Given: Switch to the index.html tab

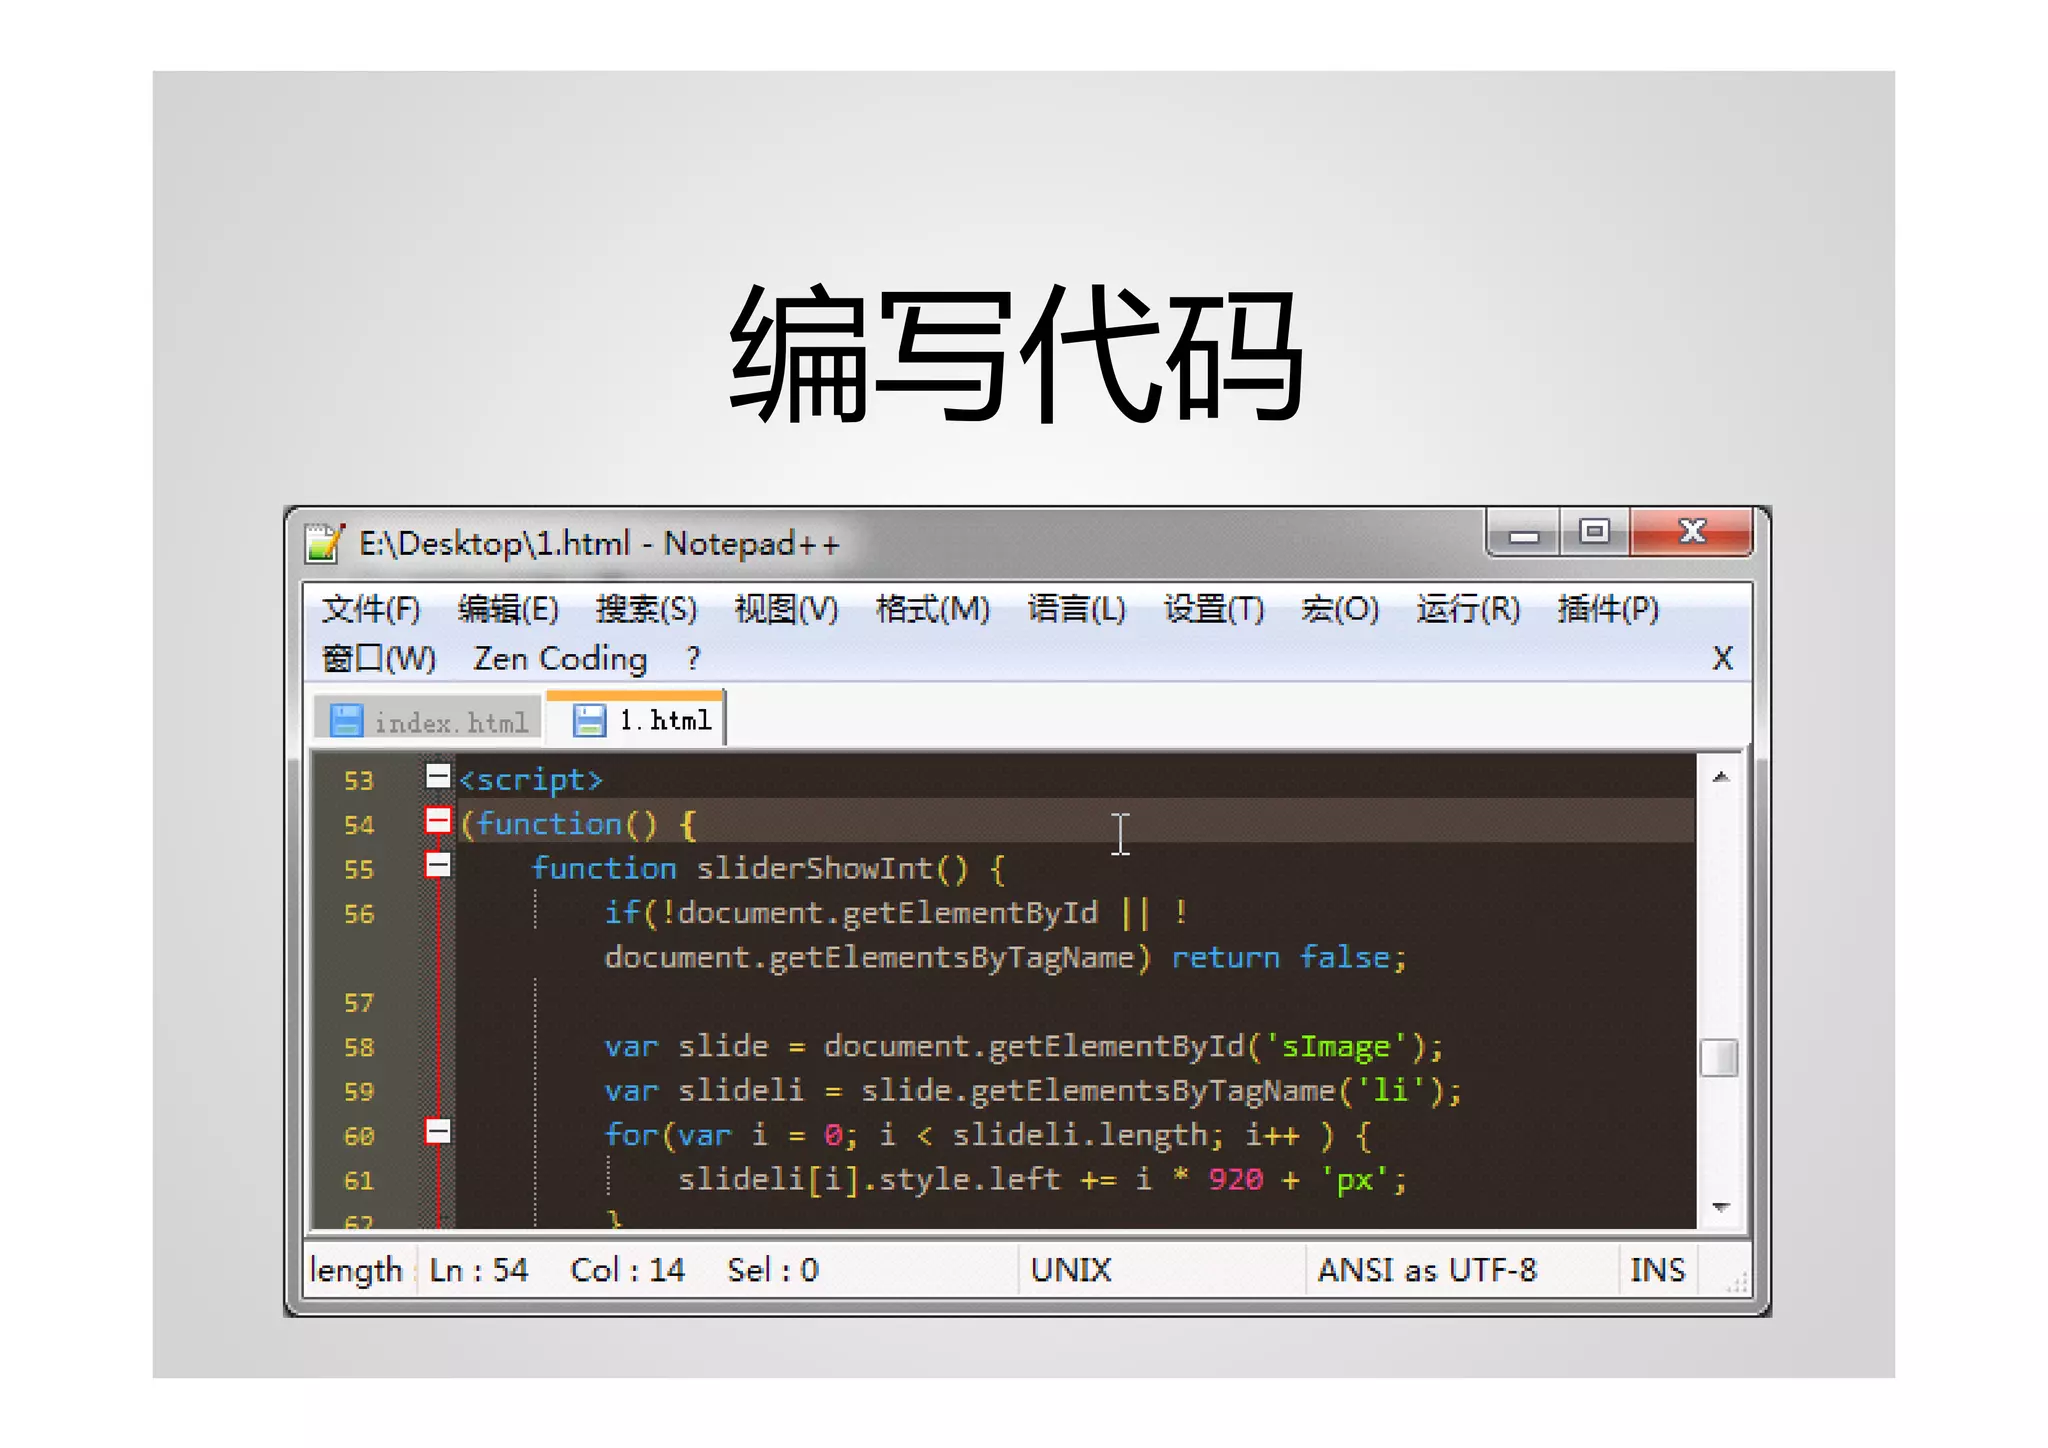Looking at the screenshot, I should pos(450,722).
